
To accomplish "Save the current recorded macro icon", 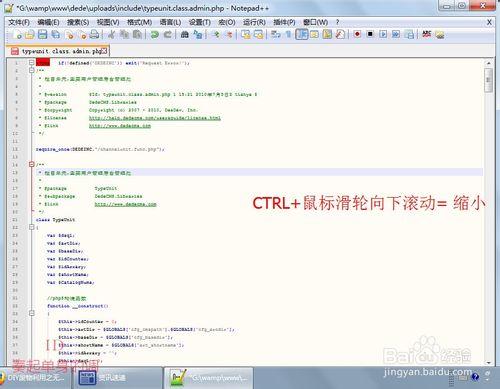I will (409, 34).
